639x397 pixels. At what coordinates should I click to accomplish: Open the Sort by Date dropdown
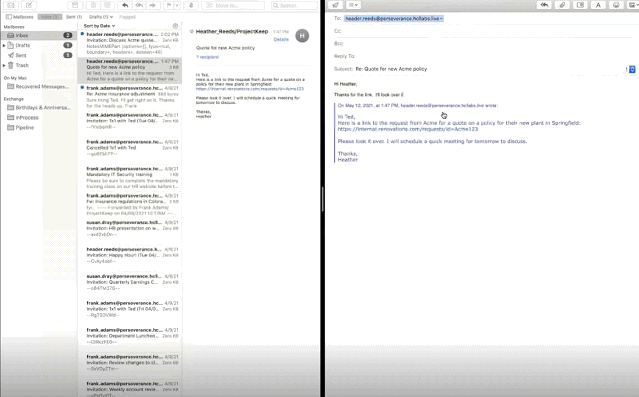(x=99, y=26)
